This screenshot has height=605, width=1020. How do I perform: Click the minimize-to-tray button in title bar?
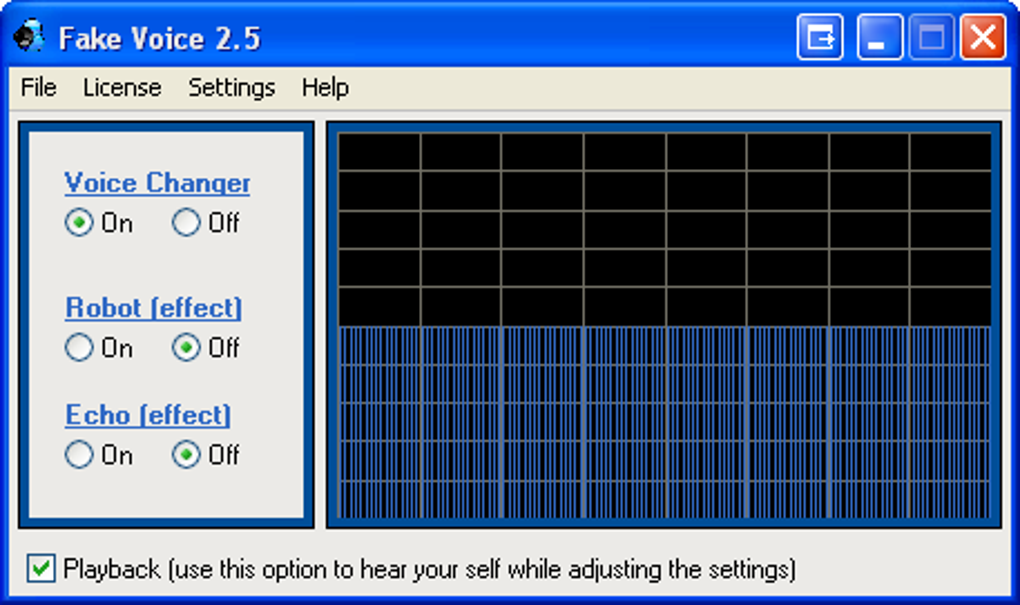tap(820, 37)
